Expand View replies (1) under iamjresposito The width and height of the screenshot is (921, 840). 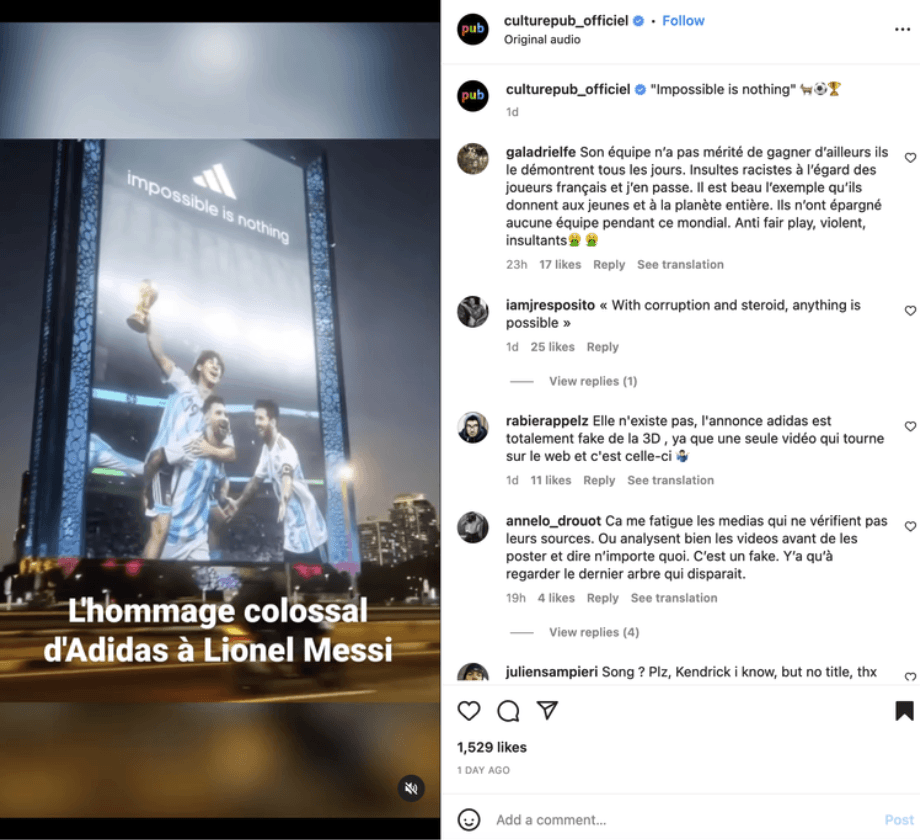point(593,381)
